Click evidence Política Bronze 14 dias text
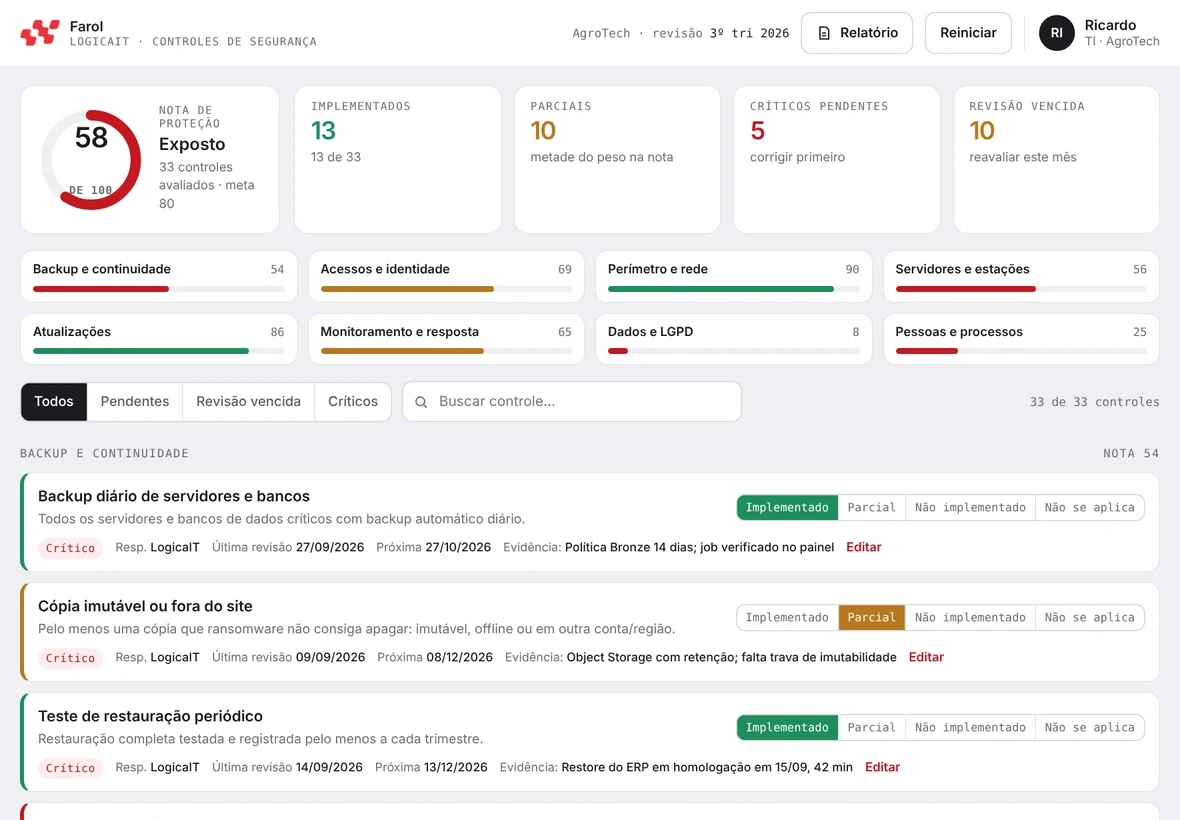Image resolution: width=1180 pixels, height=820 pixels. 699,548
